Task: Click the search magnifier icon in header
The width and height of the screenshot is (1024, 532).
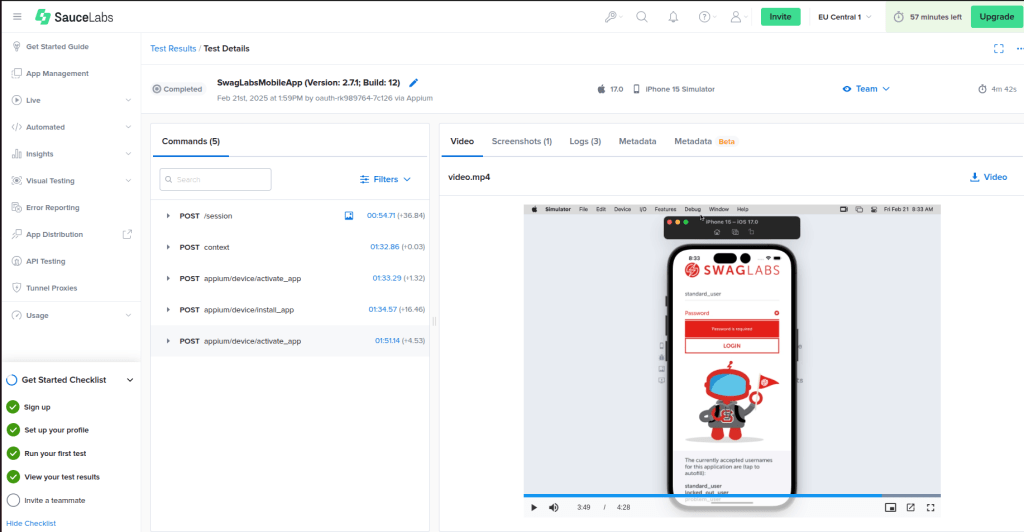Action: (642, 17)
